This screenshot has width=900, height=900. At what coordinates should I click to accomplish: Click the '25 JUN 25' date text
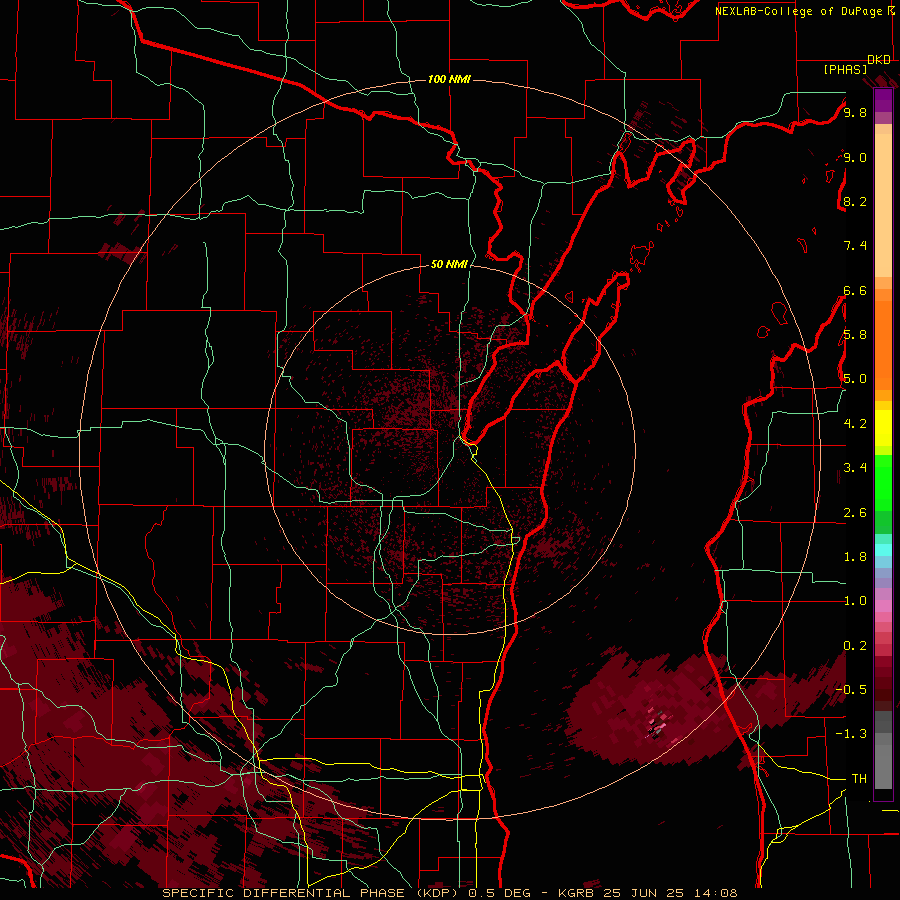click(643, 893)
